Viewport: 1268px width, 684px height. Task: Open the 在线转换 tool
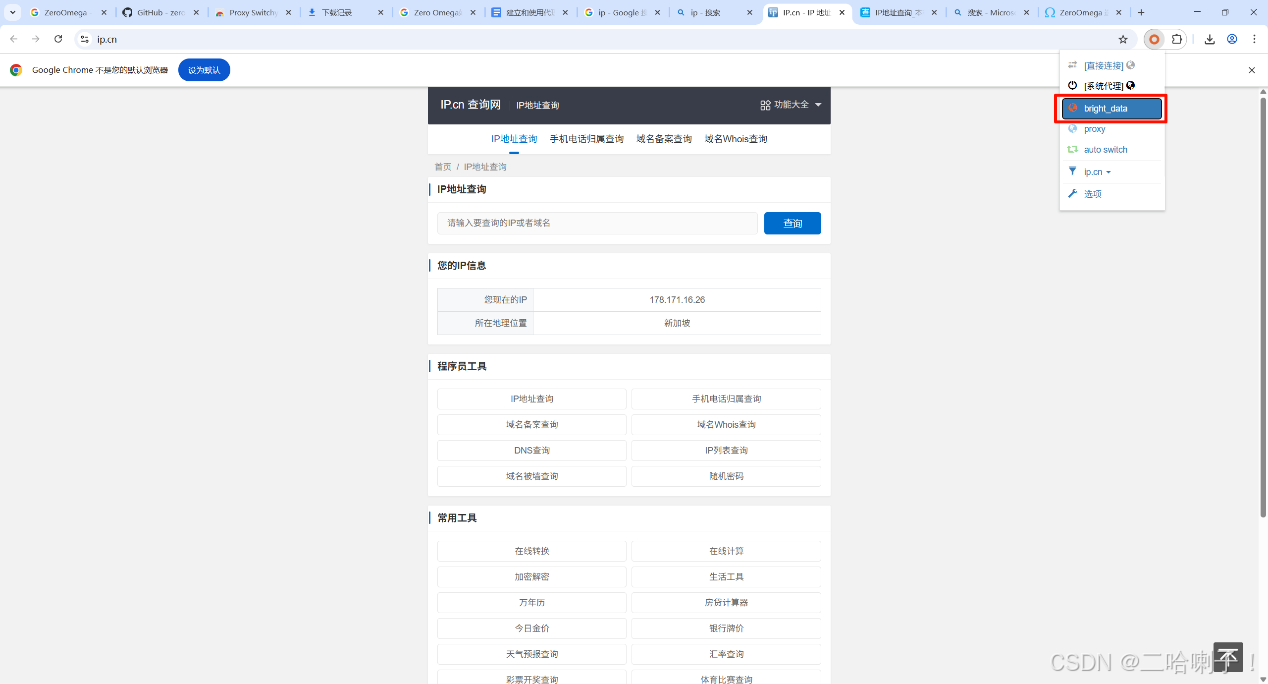(x=532, y=551)
